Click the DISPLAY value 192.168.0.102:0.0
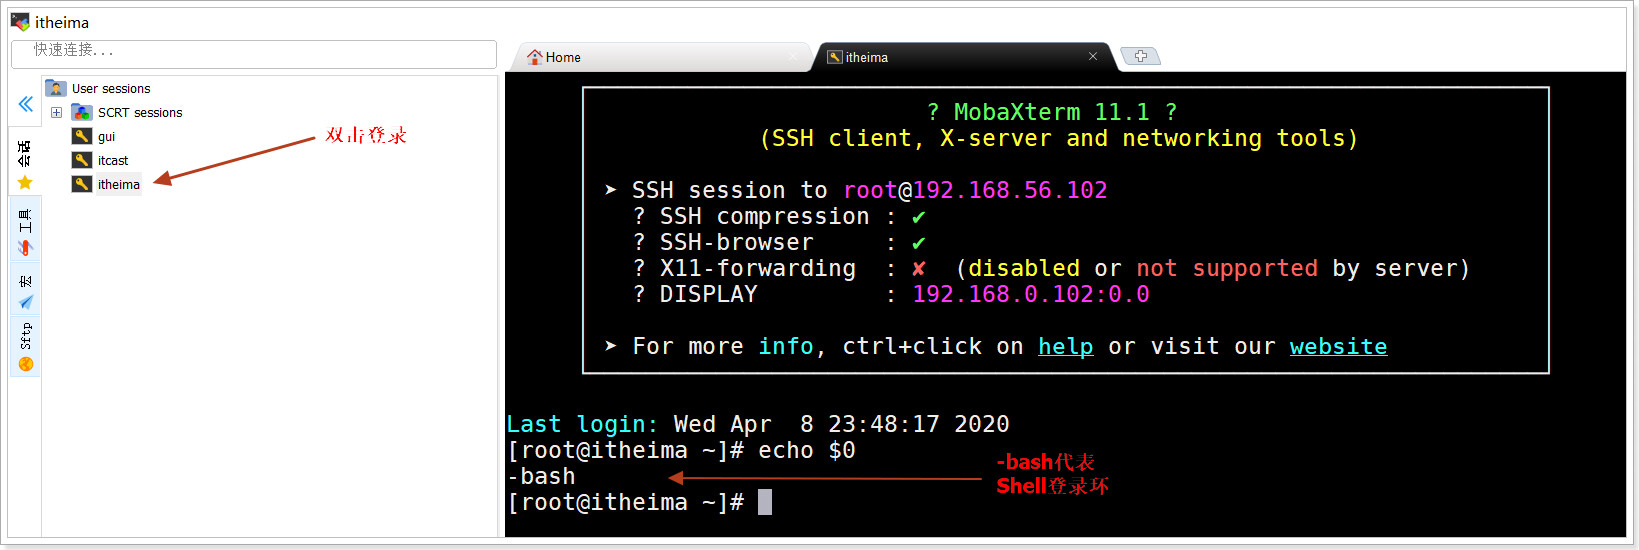 (x=1031, y=294)
